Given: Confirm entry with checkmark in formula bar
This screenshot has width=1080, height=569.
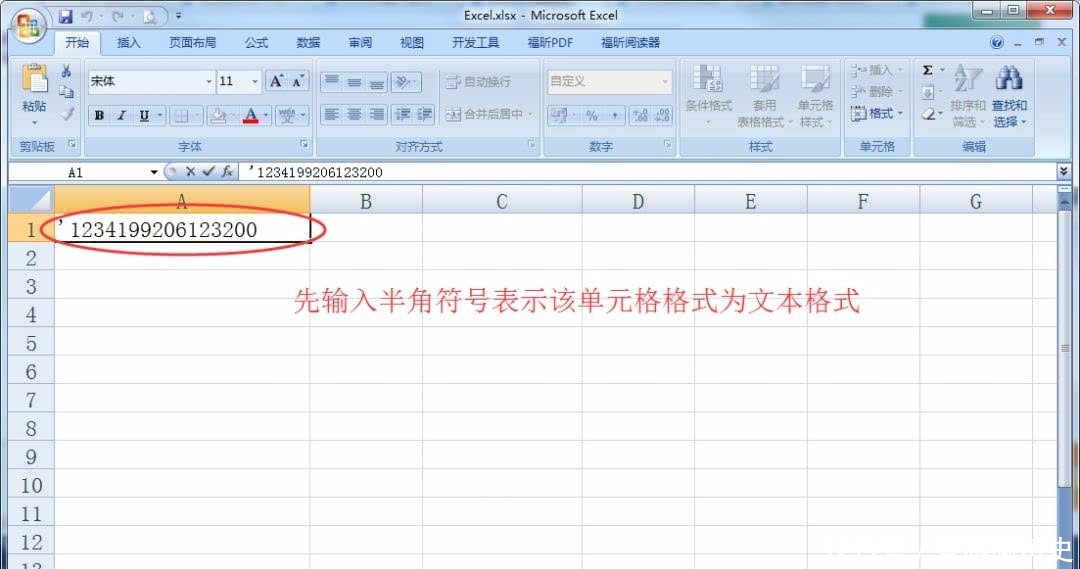Looking at the screenshot, I should pos(209,172).
